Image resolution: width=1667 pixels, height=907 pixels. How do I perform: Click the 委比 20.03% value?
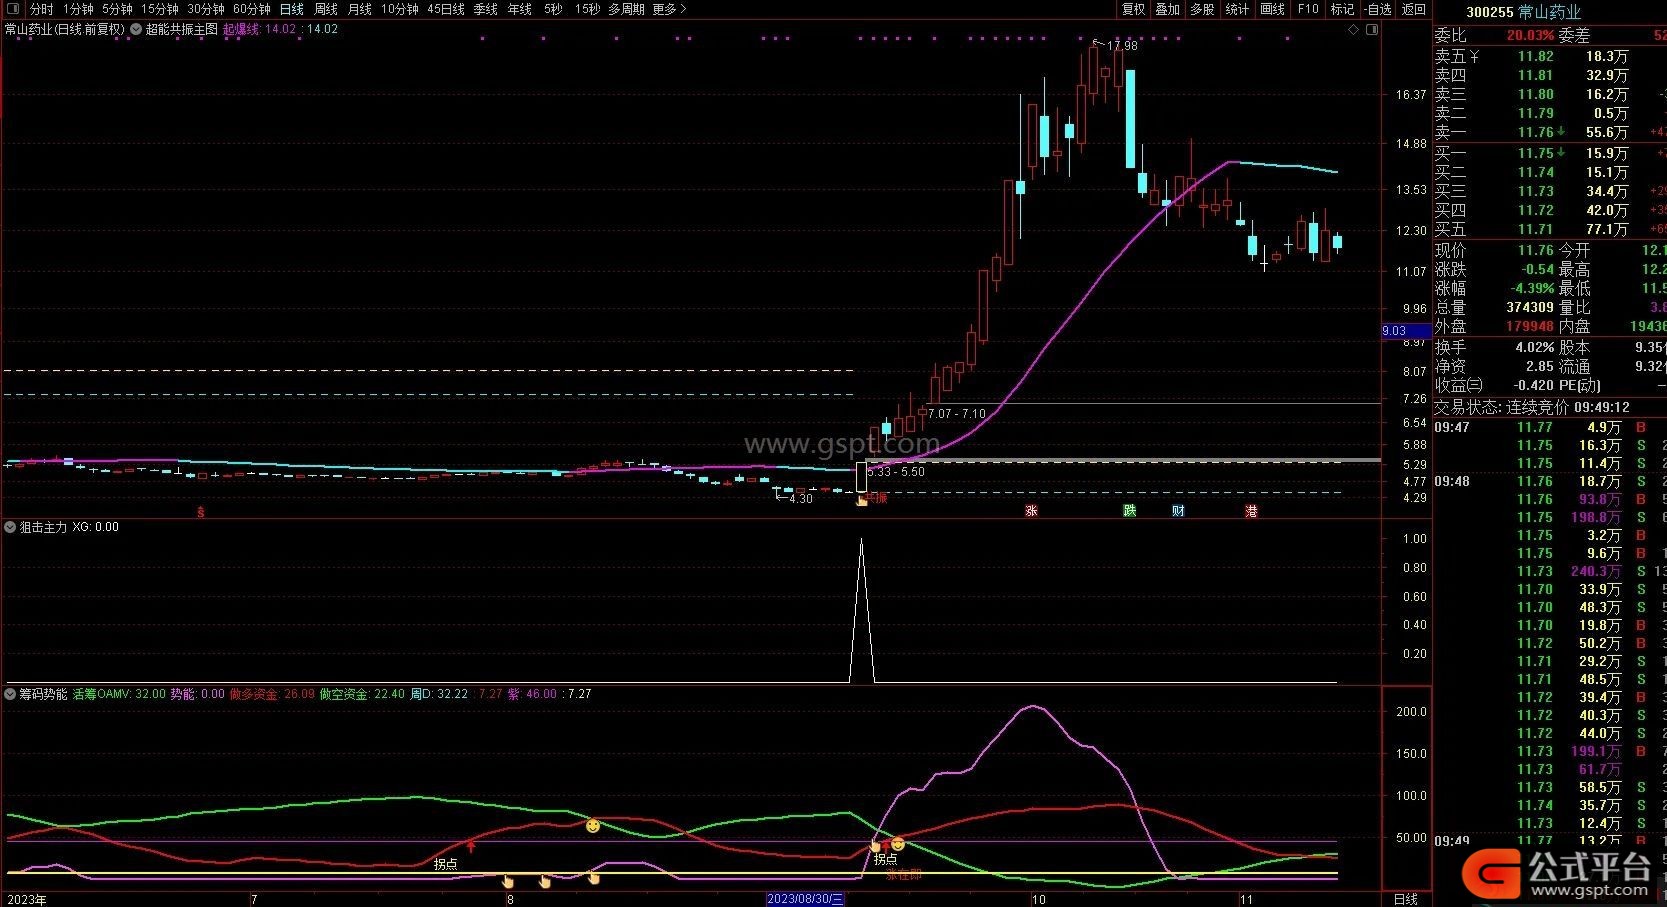[x=1530, y=35]
